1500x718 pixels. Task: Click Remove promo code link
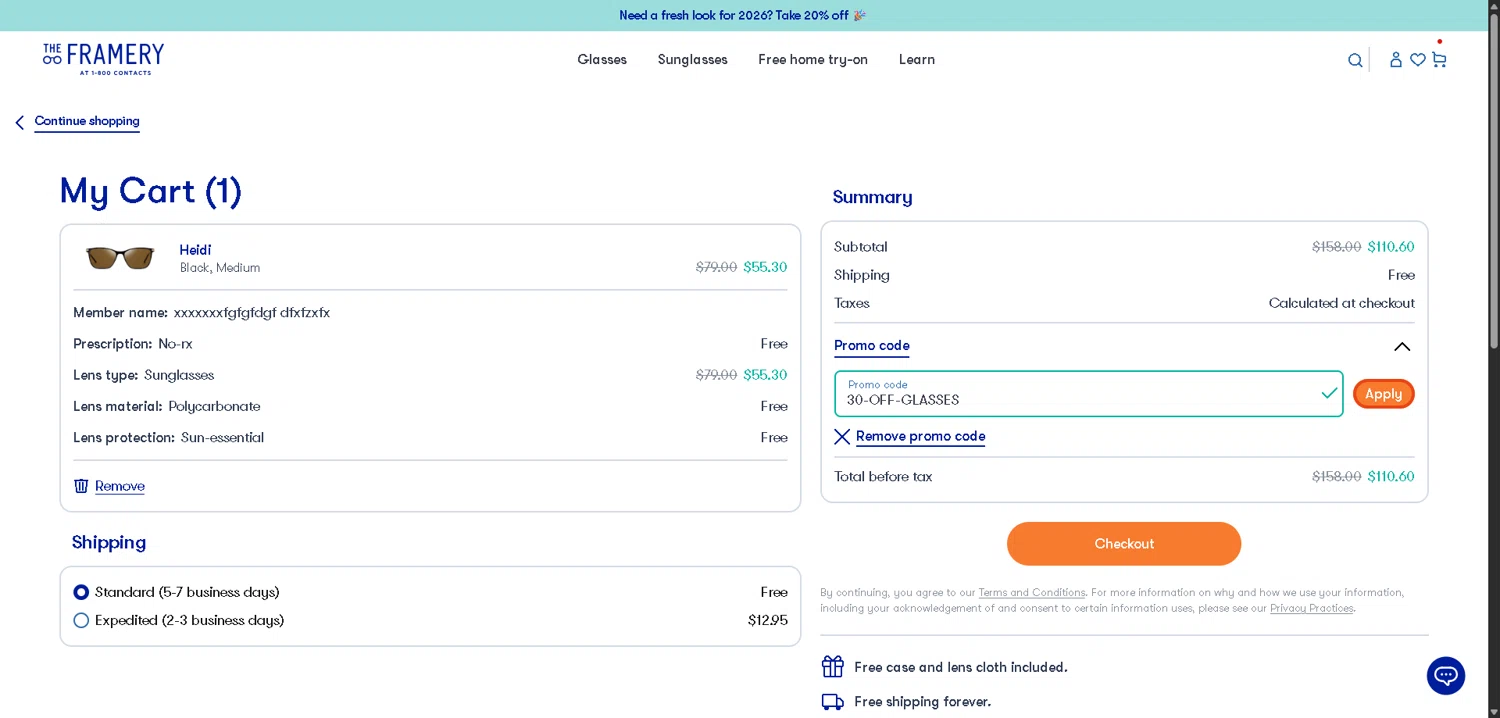[x=920, y=436]
